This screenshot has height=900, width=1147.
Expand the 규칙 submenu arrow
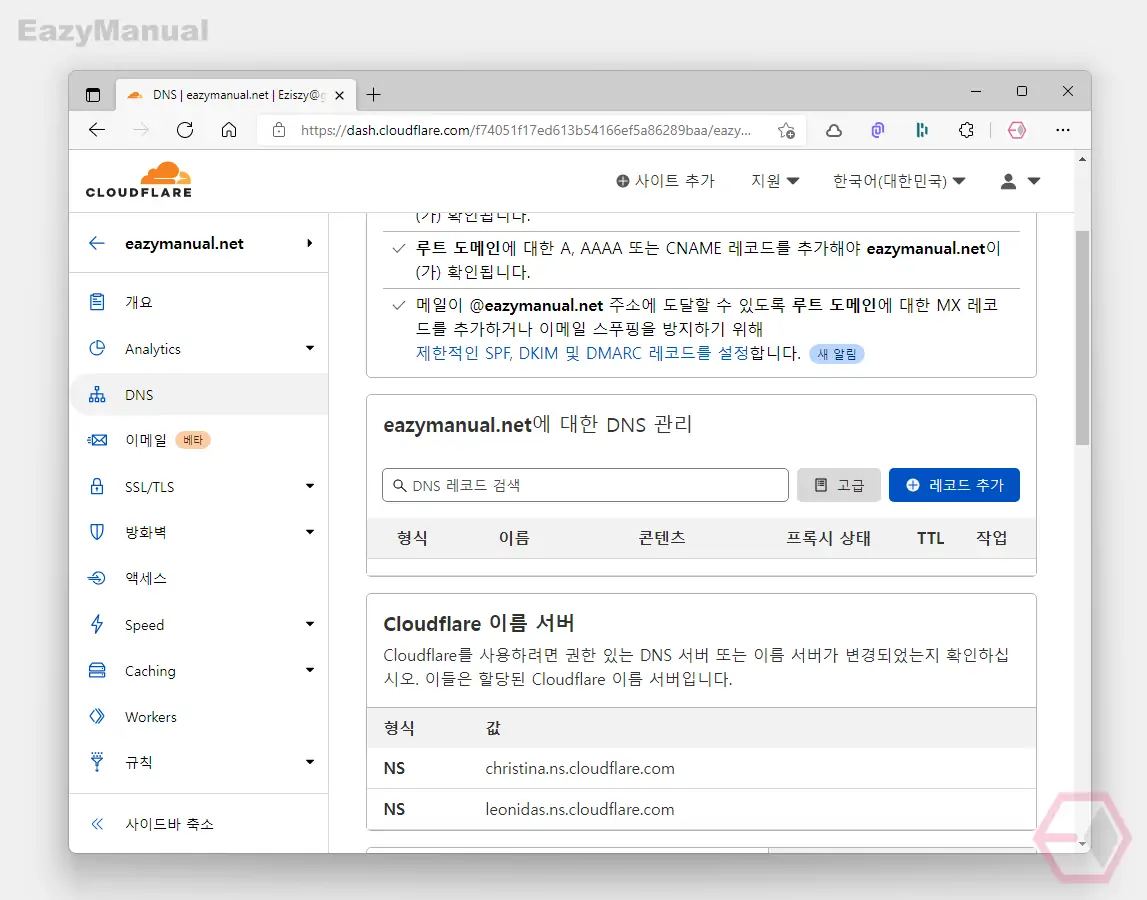pyautogui.click(x=310, y=762)
